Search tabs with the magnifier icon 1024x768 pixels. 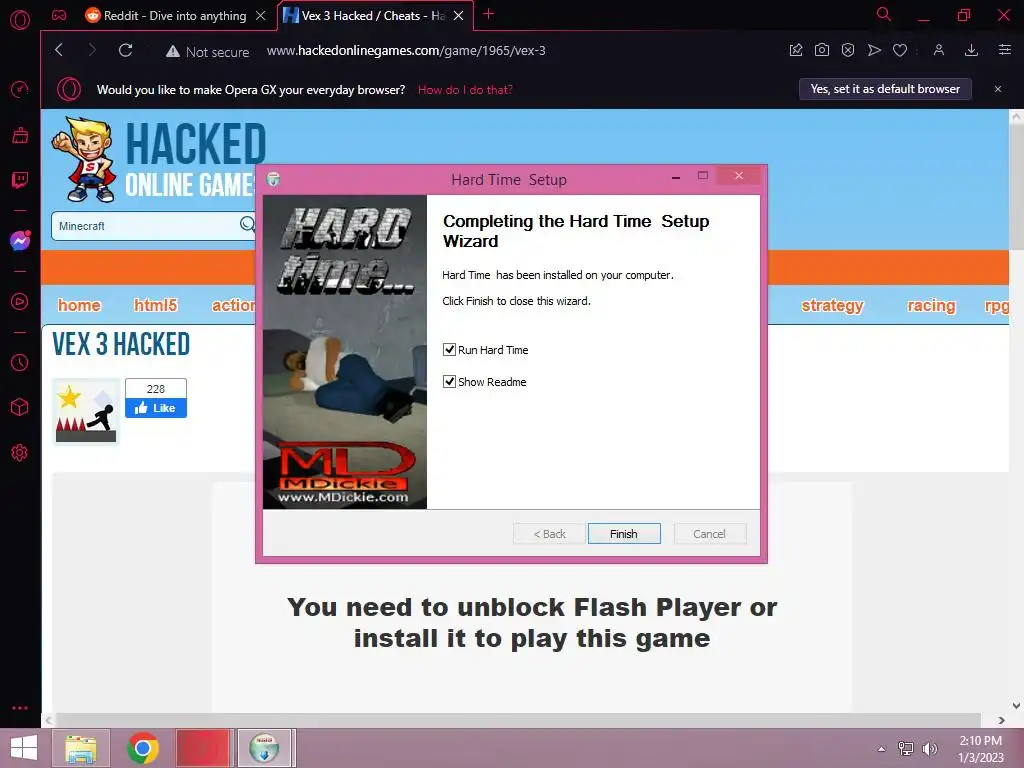(884, 14)
